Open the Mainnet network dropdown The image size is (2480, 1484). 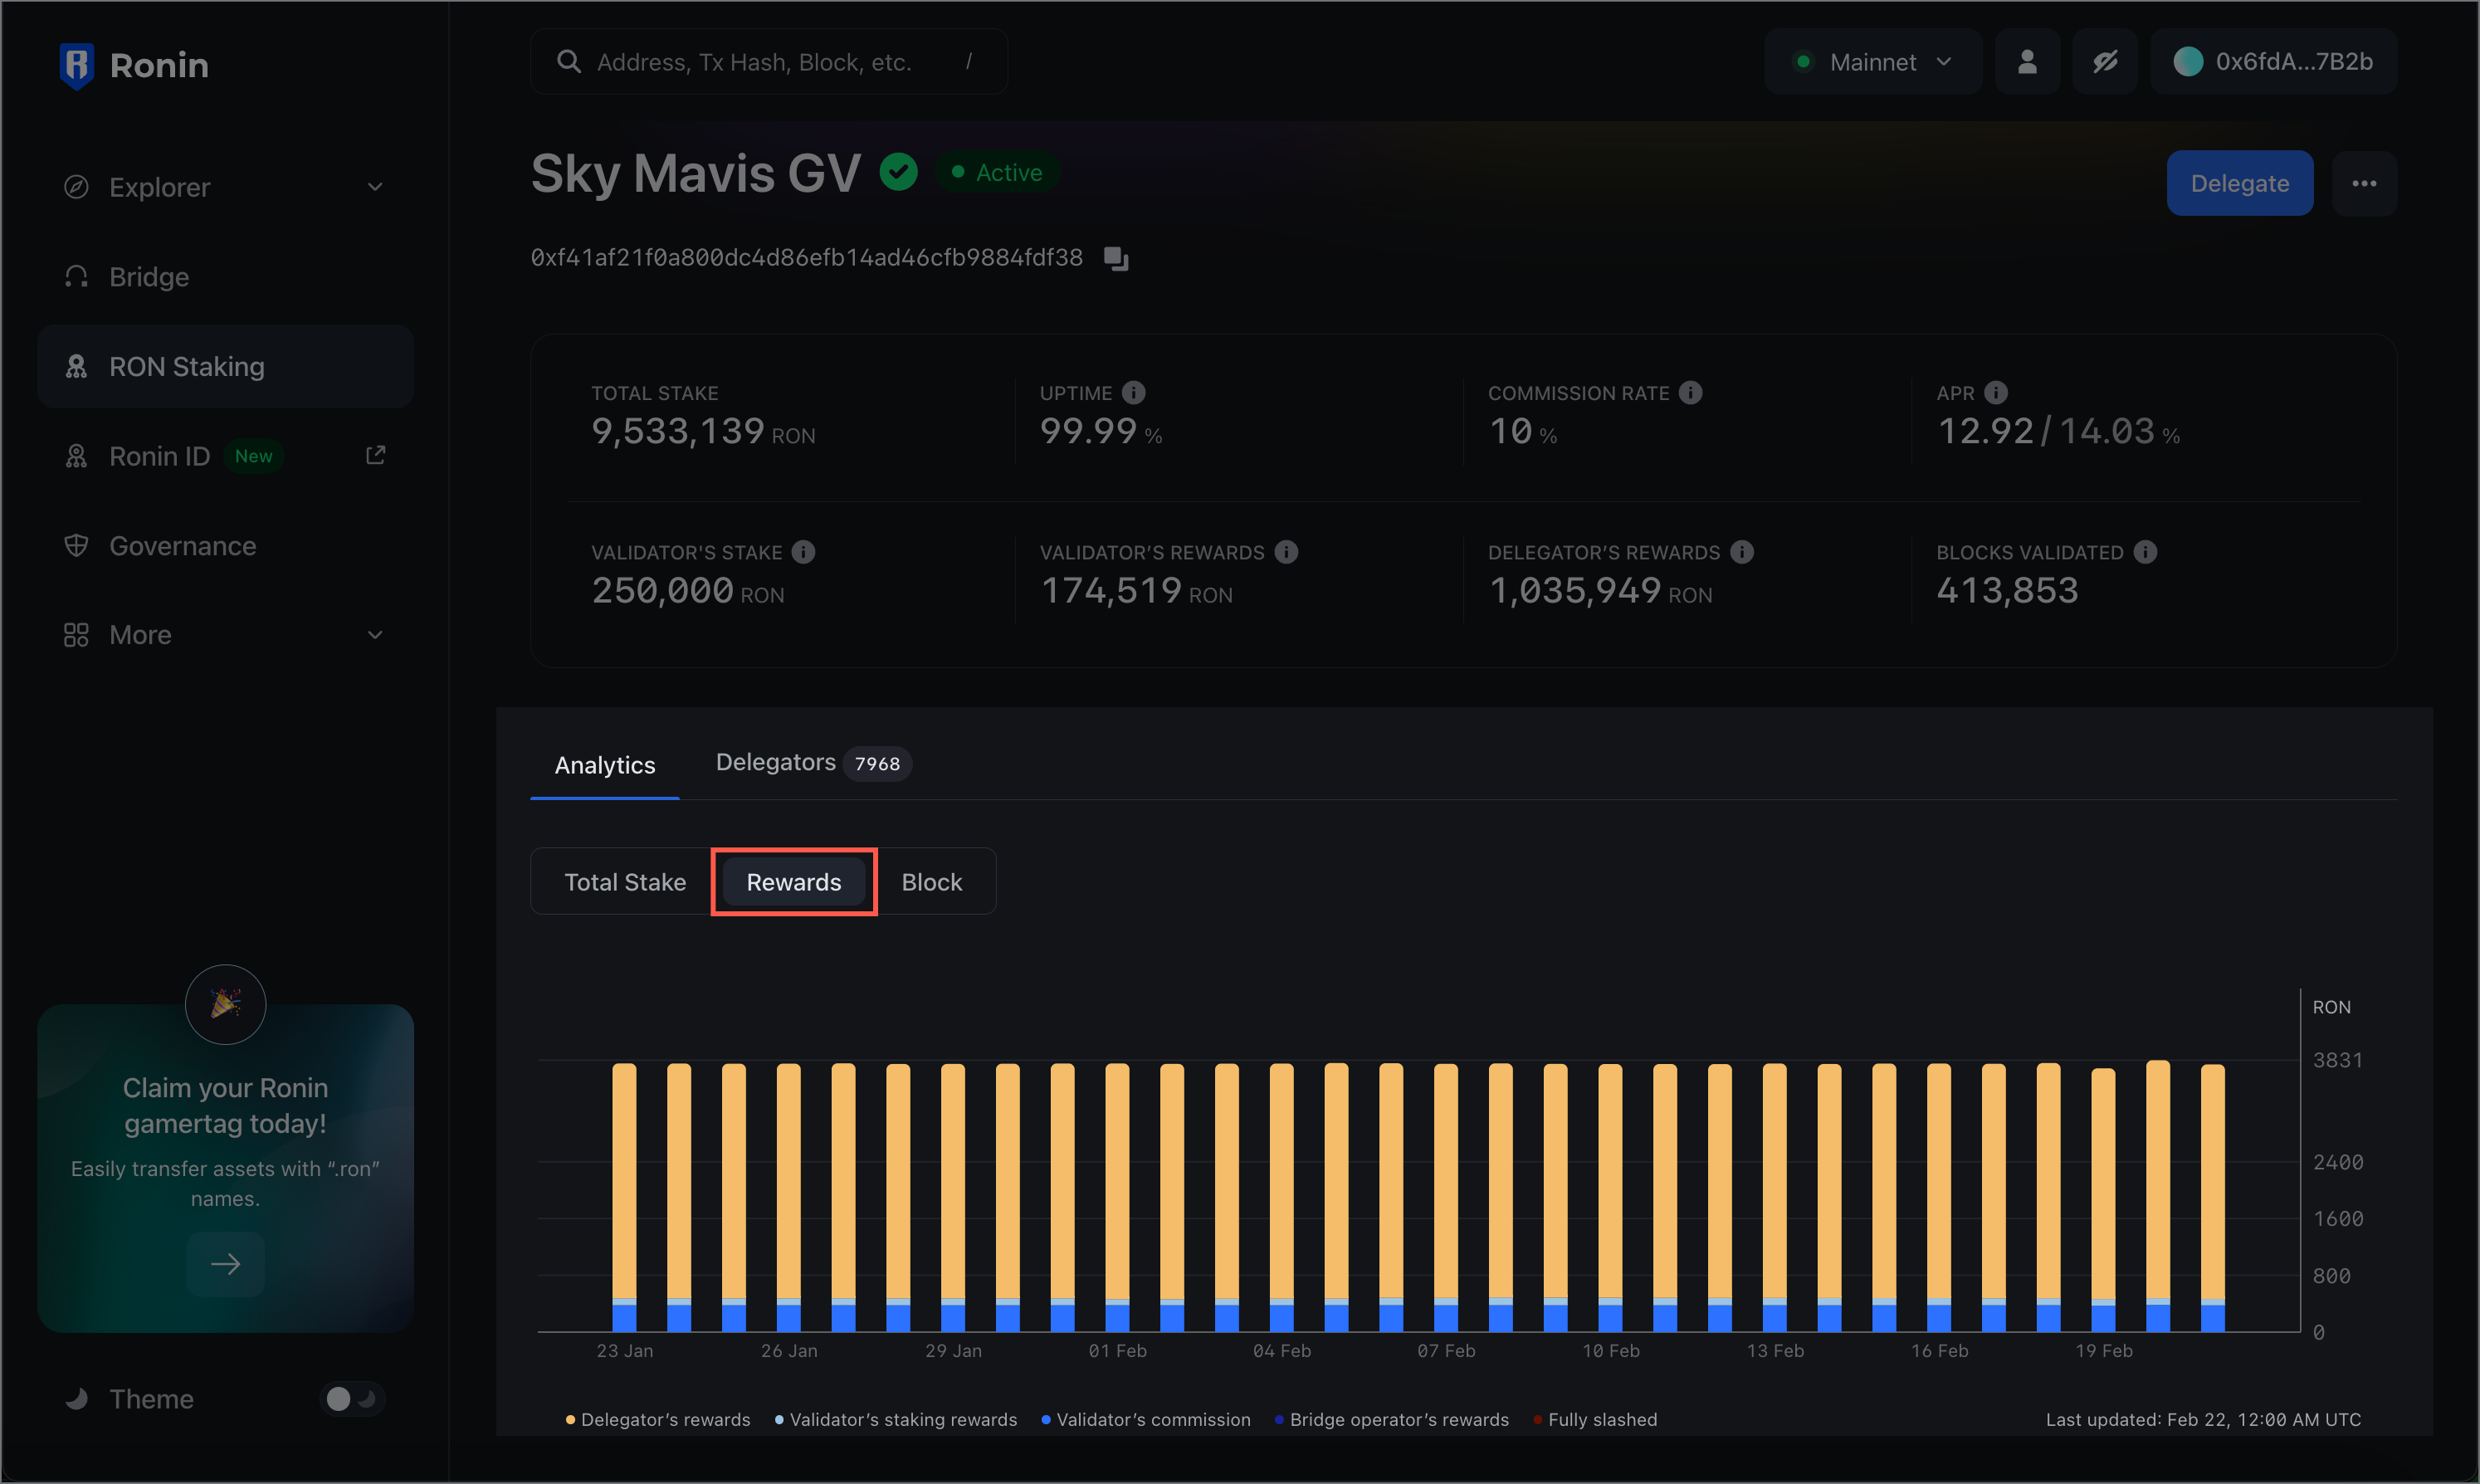coord(1873,62)
